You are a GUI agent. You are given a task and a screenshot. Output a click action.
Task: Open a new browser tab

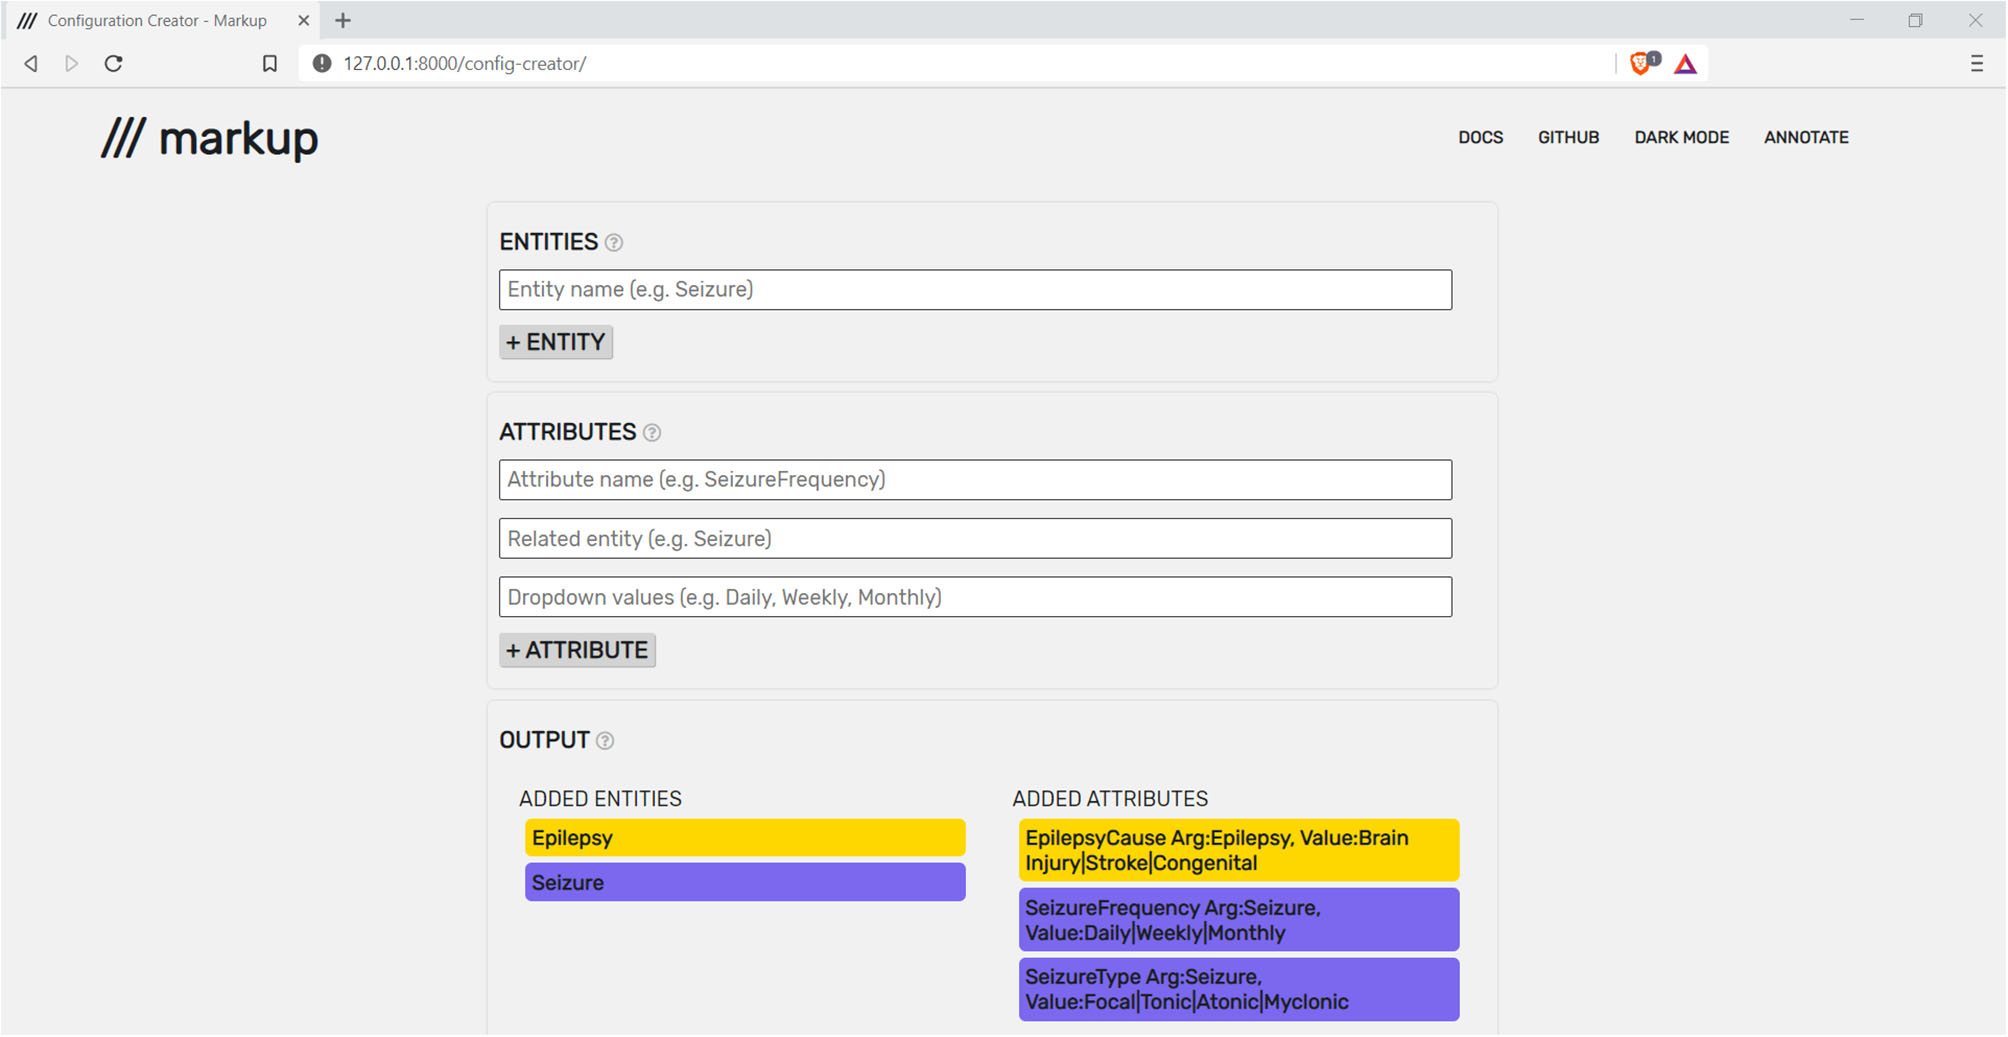(343, 21)
